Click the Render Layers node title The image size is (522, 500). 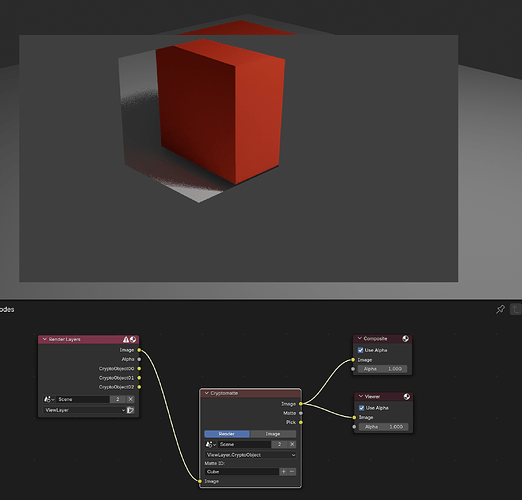[x=65, y=339]
